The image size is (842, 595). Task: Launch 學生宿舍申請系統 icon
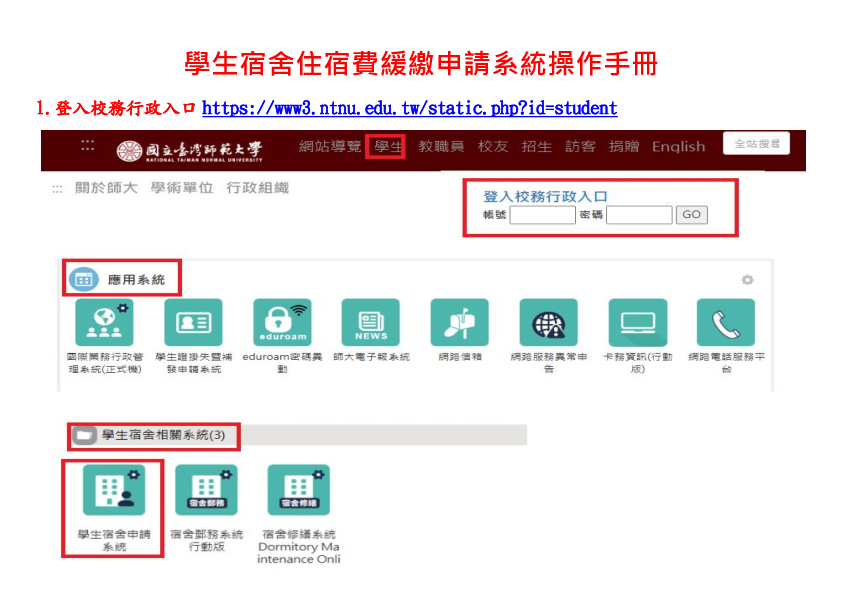click(x=113, y=490)
